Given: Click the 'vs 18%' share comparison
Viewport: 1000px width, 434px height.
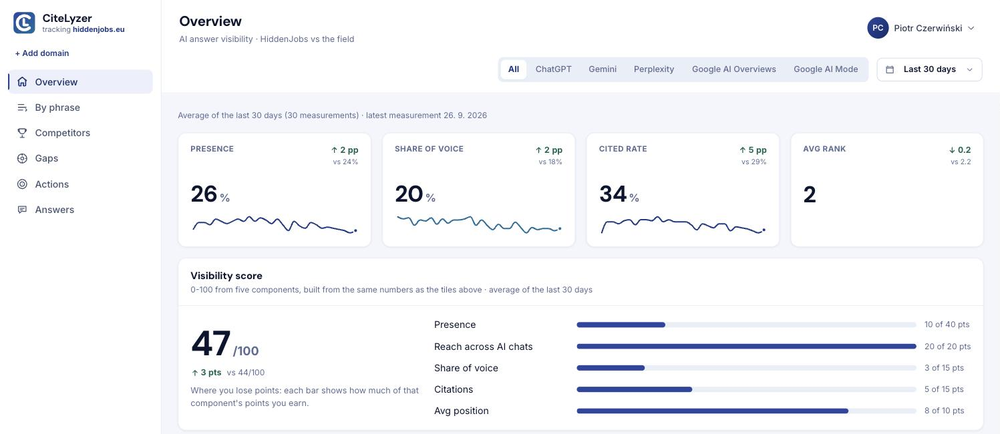Looking at the screenshot, I should pos(550,162).
